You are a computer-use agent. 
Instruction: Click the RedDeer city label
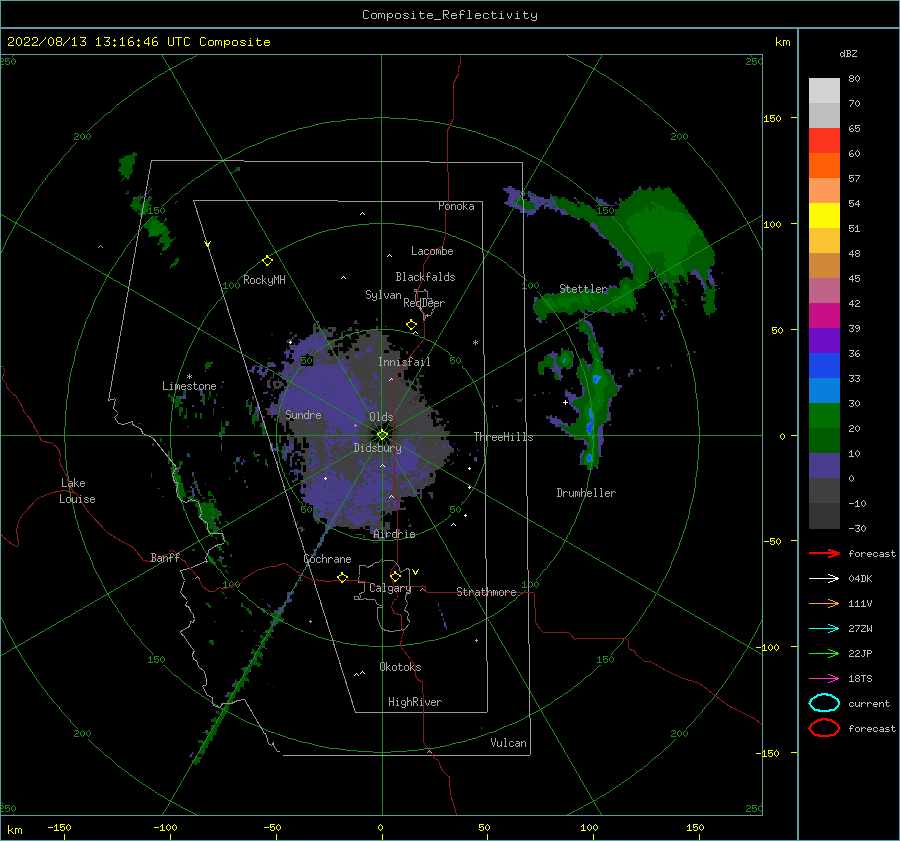tap(424, 303)
